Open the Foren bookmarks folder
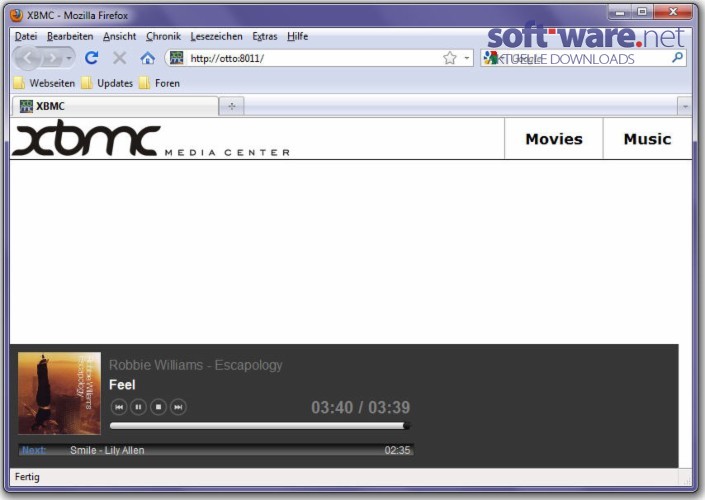705x500 pixels. 159,83
